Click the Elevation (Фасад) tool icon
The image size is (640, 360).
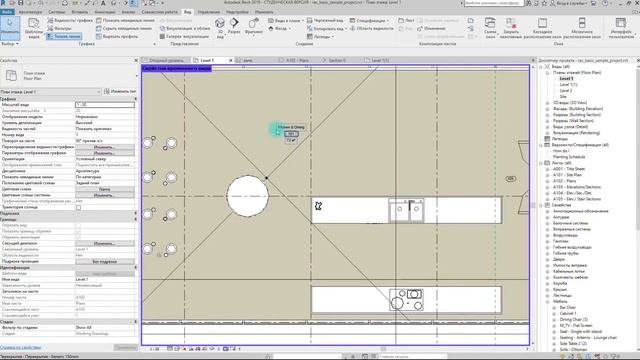point(271,29)
